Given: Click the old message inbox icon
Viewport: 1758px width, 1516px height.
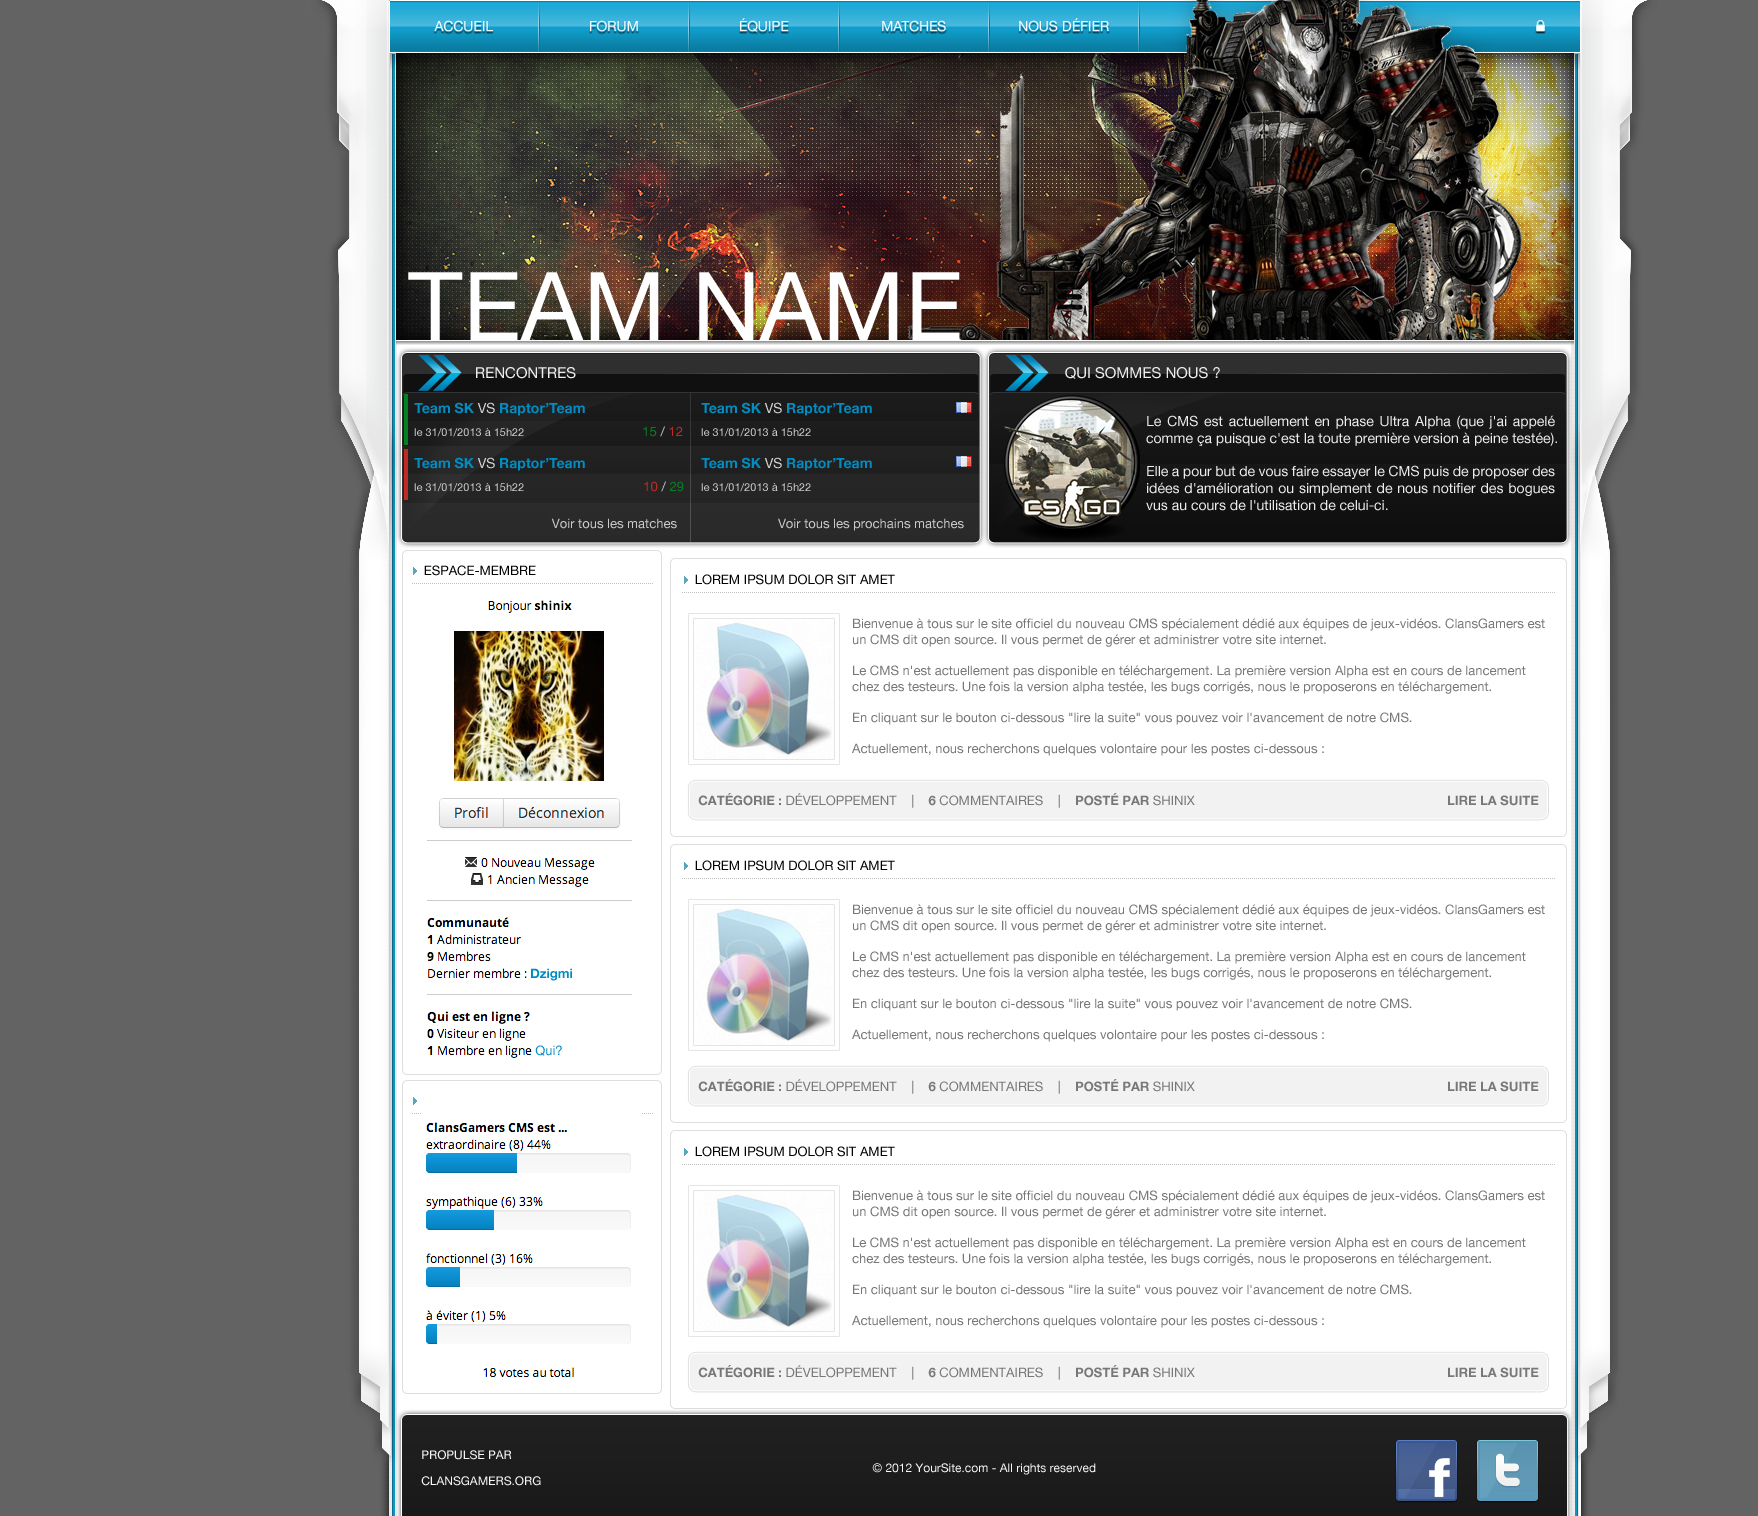Looking at the screenshot, I should pos(477,879).
